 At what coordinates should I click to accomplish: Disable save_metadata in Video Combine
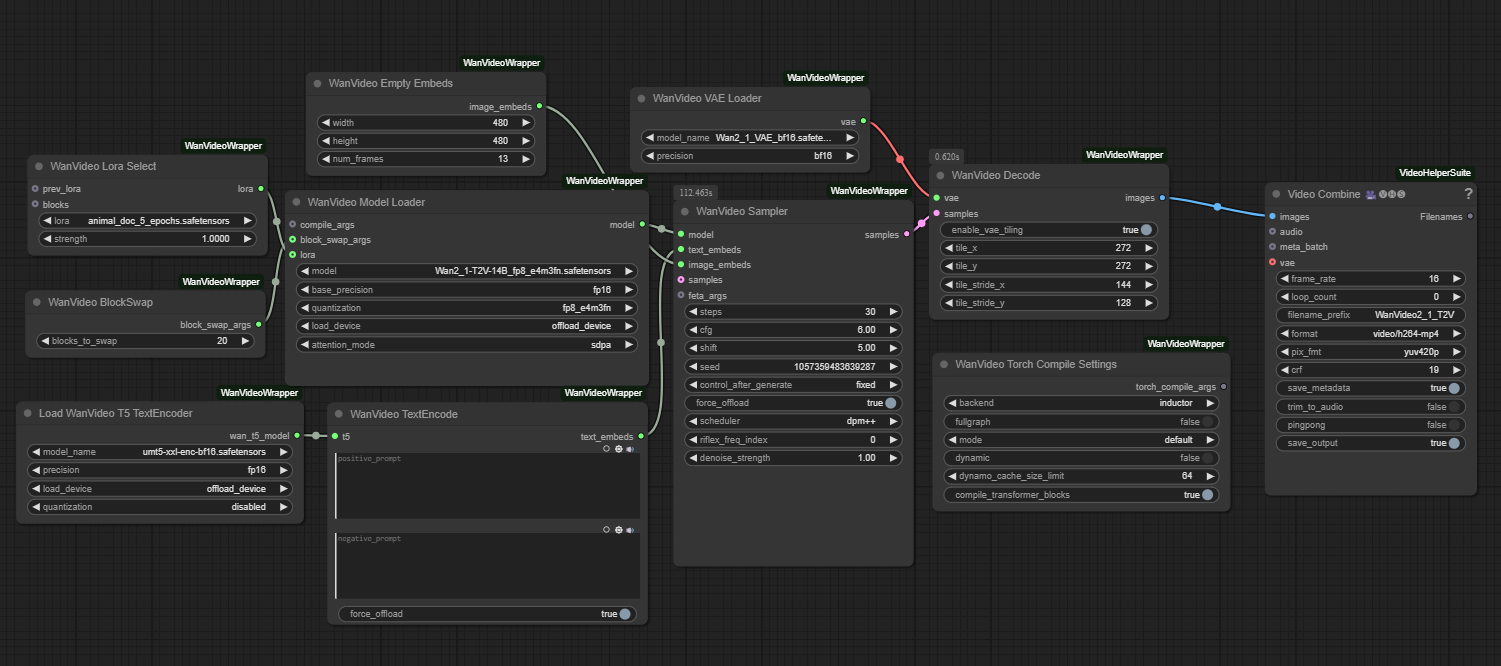[1453, 388]
